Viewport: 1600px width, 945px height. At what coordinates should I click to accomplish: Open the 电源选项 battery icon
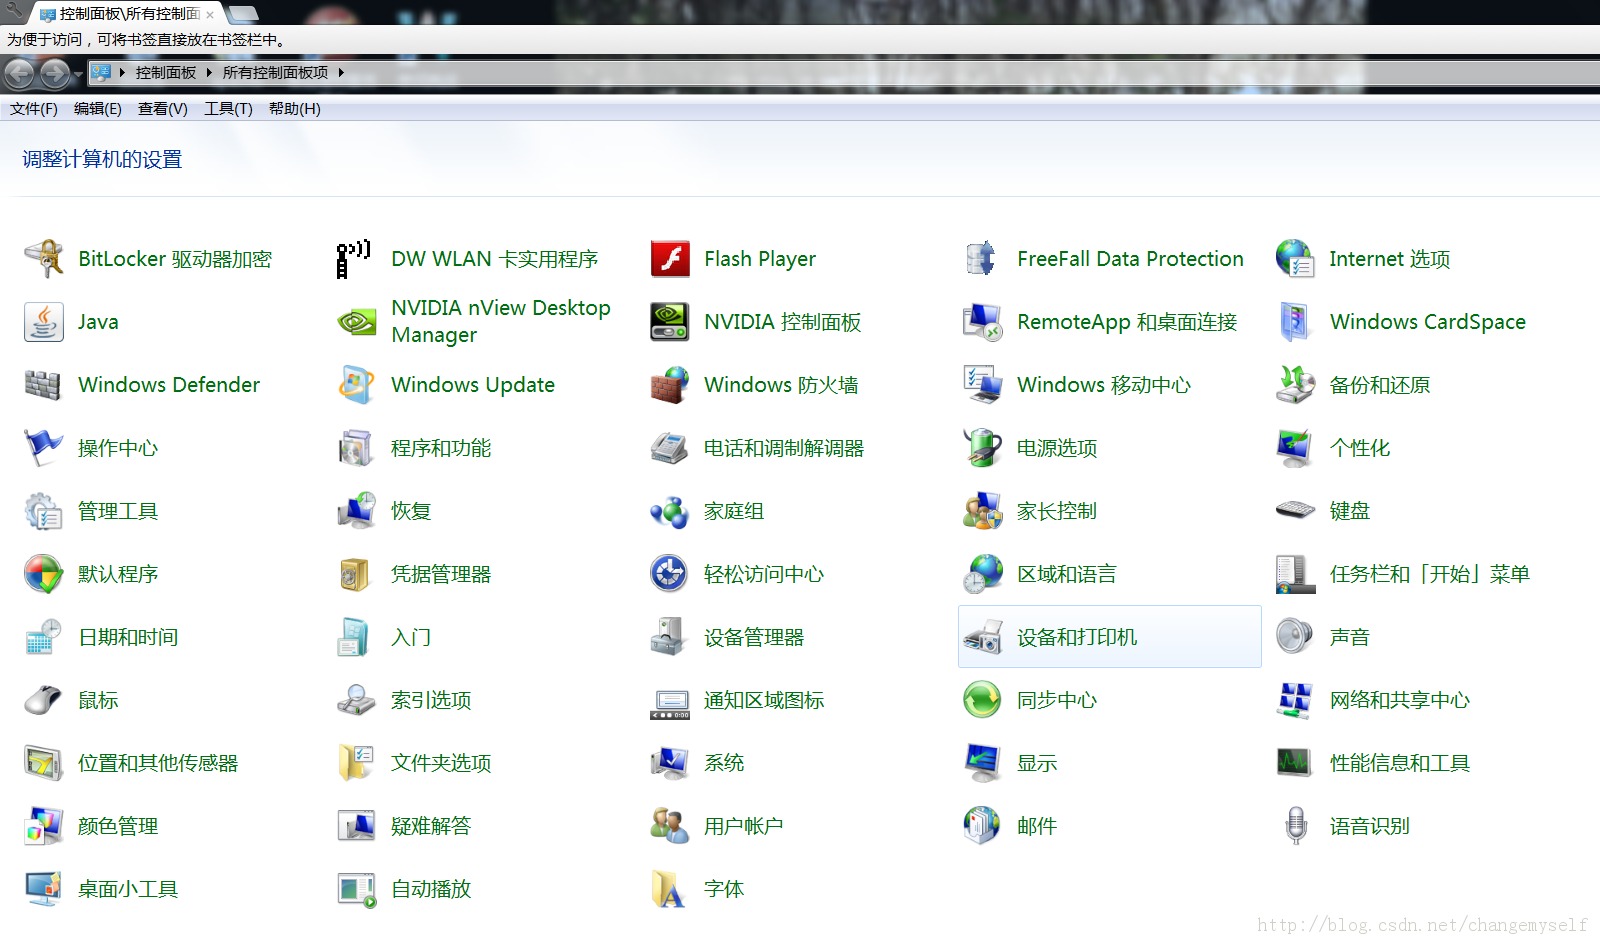pos(982,448)
